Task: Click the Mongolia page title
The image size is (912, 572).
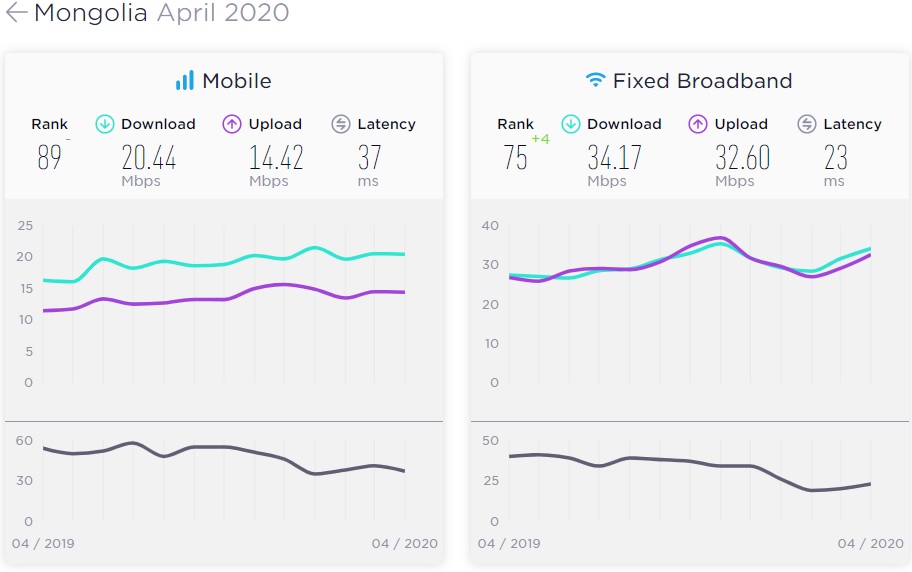Action: (91, 13)
